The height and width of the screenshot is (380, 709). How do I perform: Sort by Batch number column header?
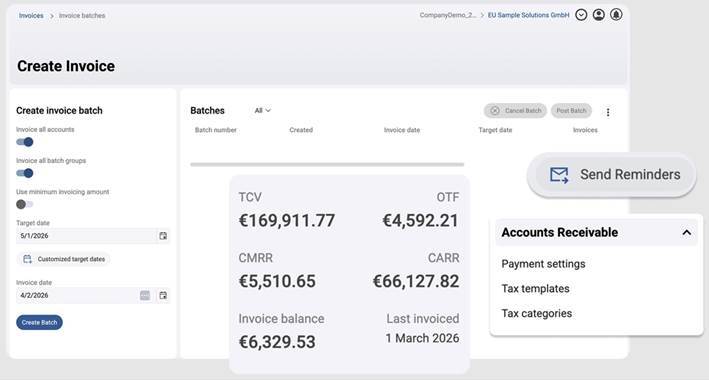pos(216,130)
